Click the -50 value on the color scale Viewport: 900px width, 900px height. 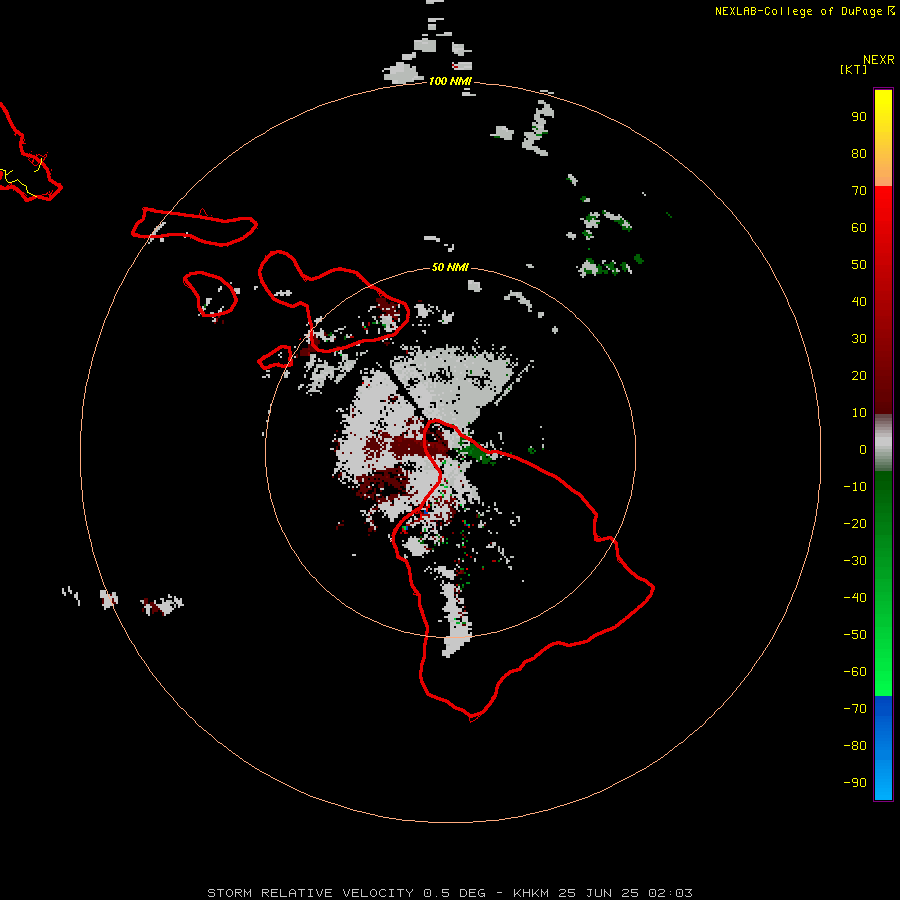coord(855,635)
